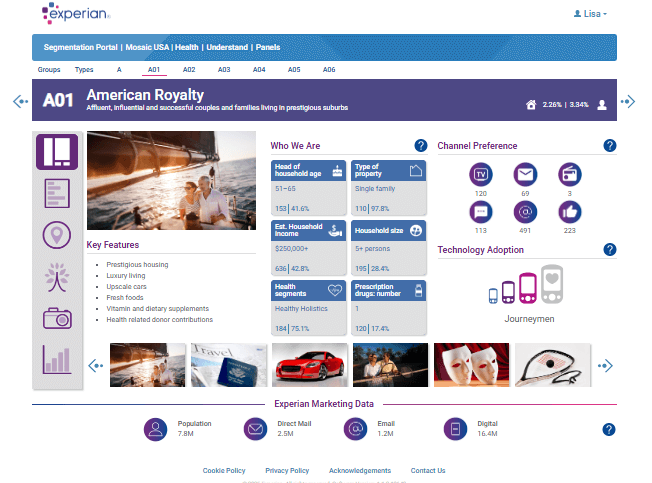Click the tree icon in the sidebar

(57, 276)
